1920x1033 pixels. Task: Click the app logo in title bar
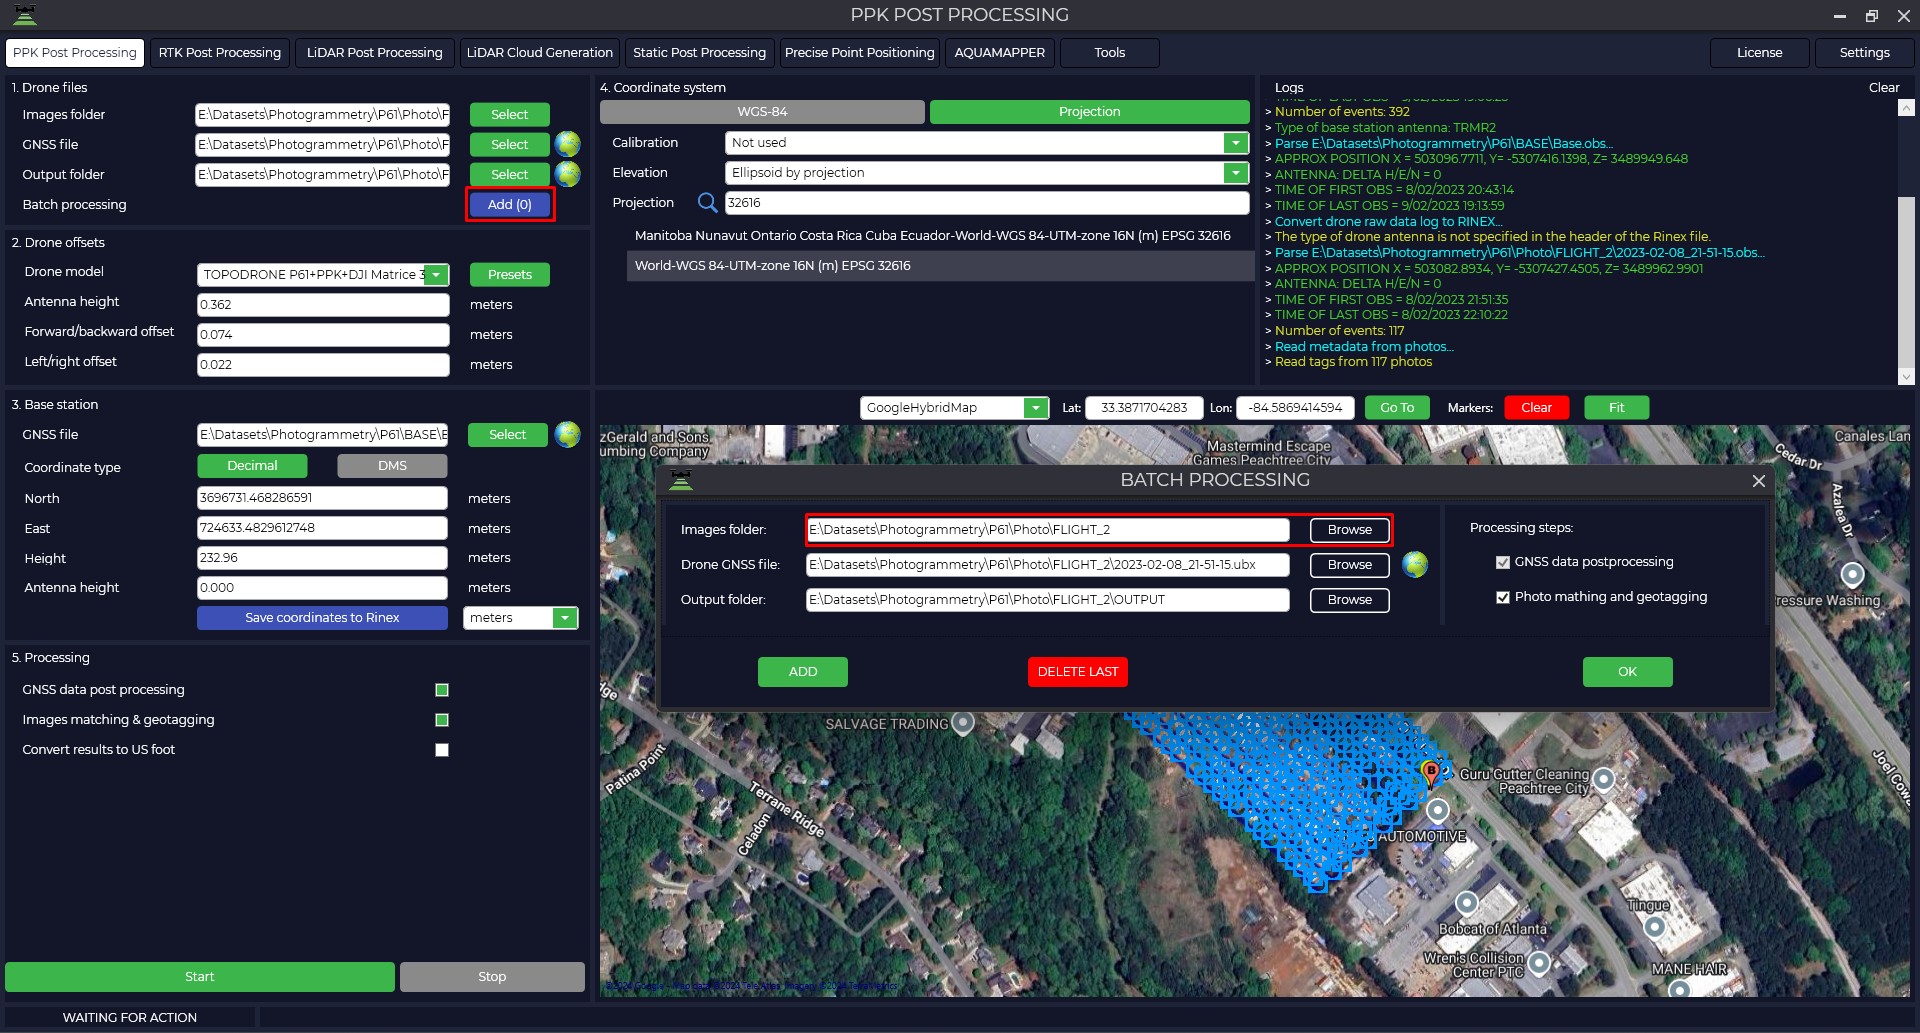(x=24, y=14)
